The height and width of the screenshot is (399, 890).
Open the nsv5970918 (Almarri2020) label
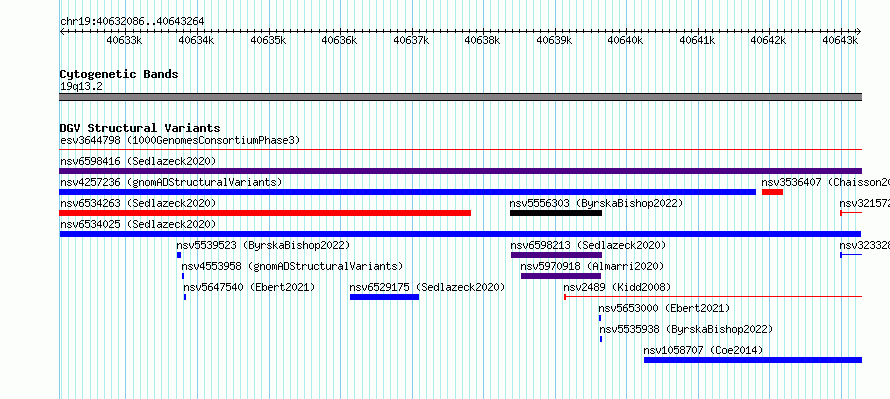point(592,266)
